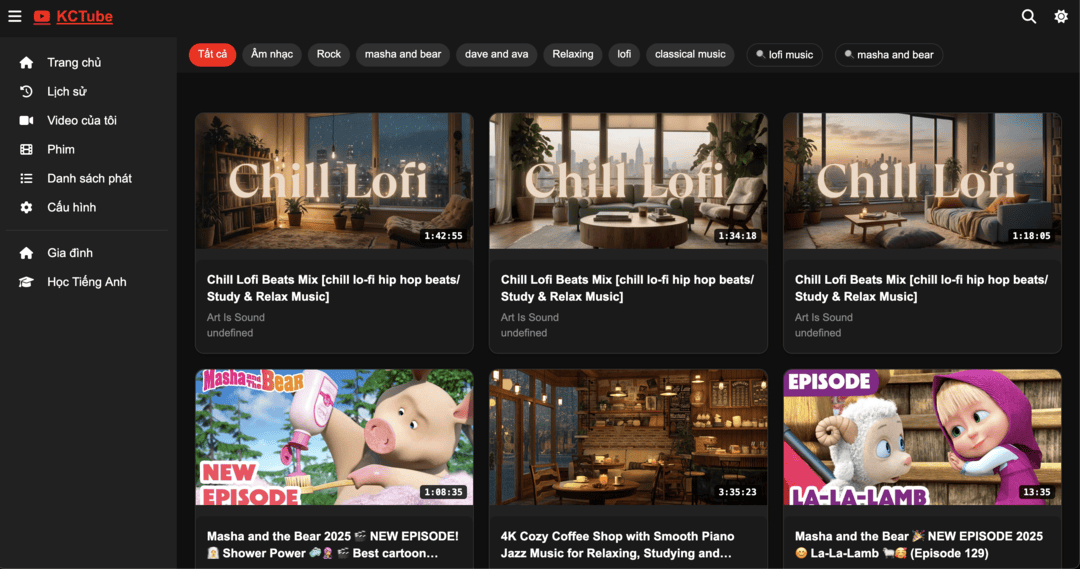Viewport: 1080px width, 569px height.
Task: Click the list icon beside Danh sách phát
Action: [26, 178]
